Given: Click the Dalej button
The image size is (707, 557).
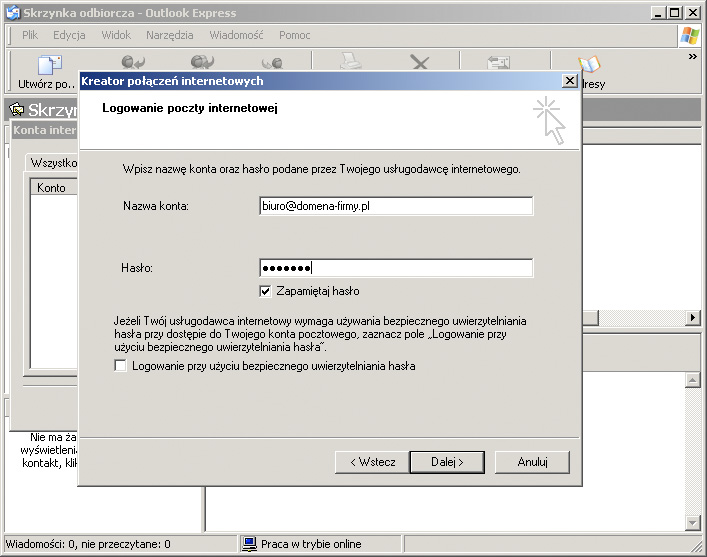Looking at the screenshot, I should tap(447, 462).
